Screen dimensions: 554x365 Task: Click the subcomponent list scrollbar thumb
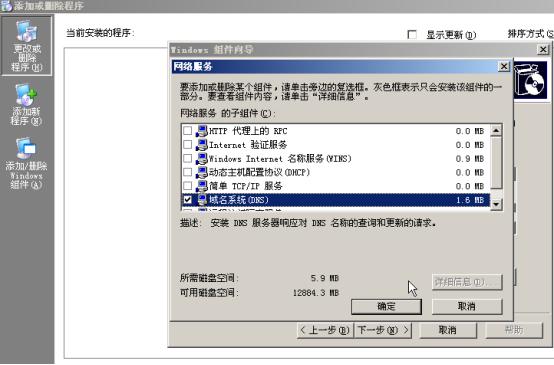[x=496, y=163]
